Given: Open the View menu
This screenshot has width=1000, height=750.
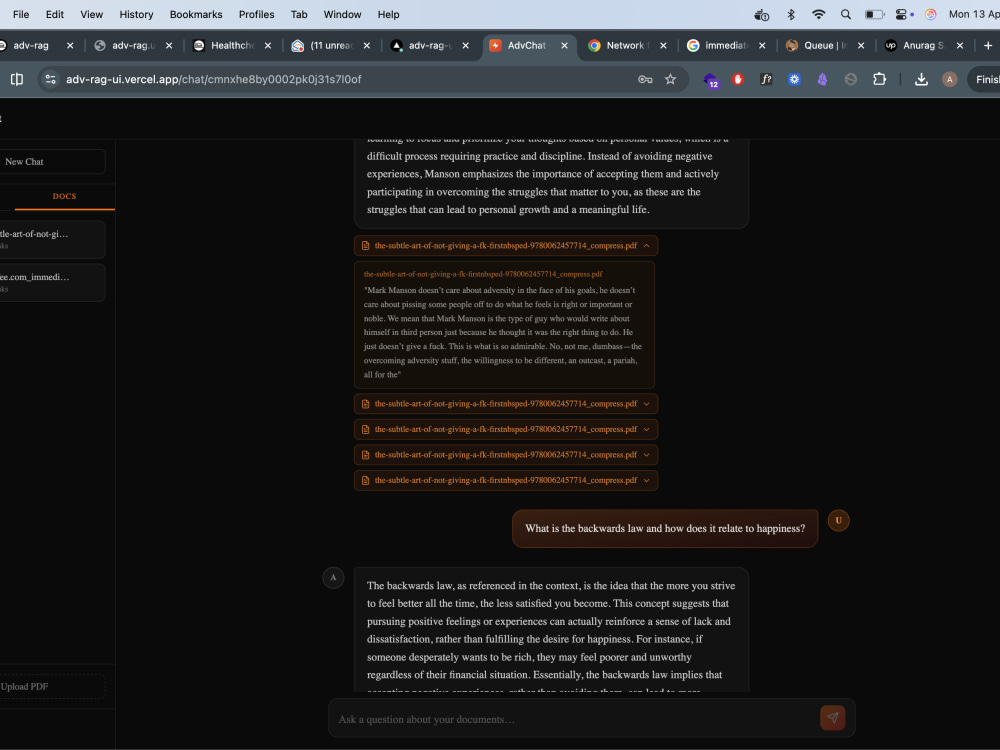Looking at the screenshot, I should 91,14.
